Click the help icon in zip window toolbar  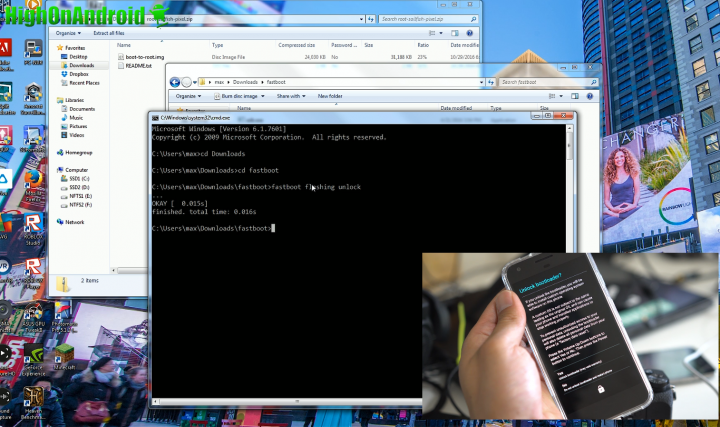(x=471, y=32)
